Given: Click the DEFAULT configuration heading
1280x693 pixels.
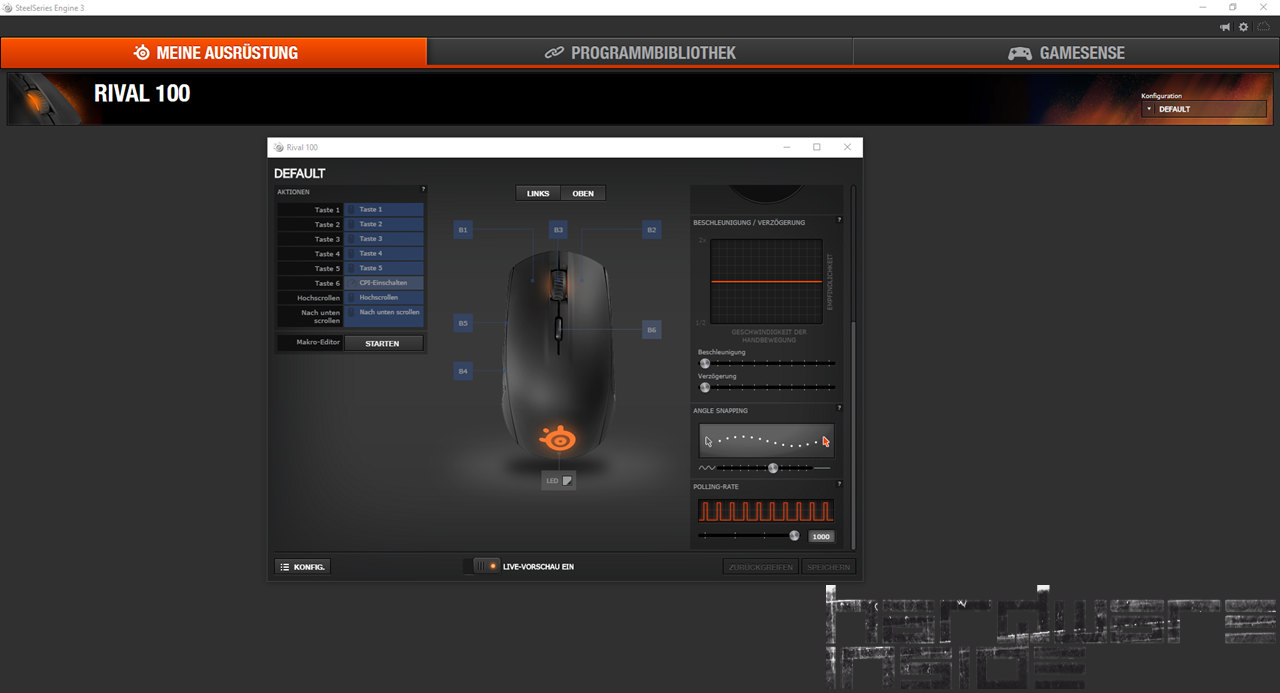Looking at the screenshot, I should 300,173.
